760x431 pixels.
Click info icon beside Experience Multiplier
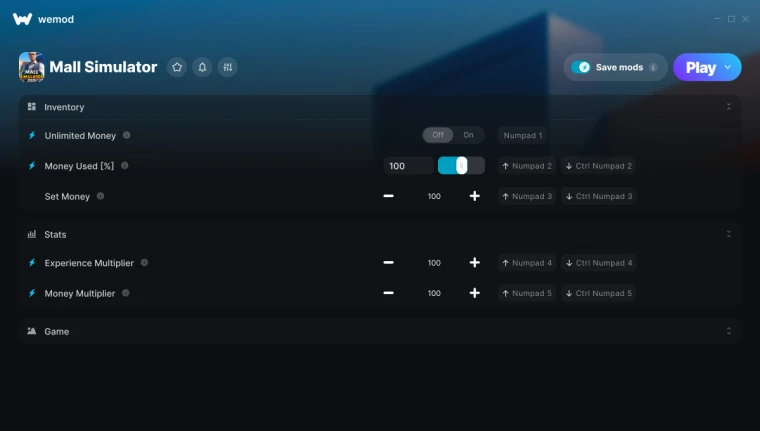(x=144, y=262)
